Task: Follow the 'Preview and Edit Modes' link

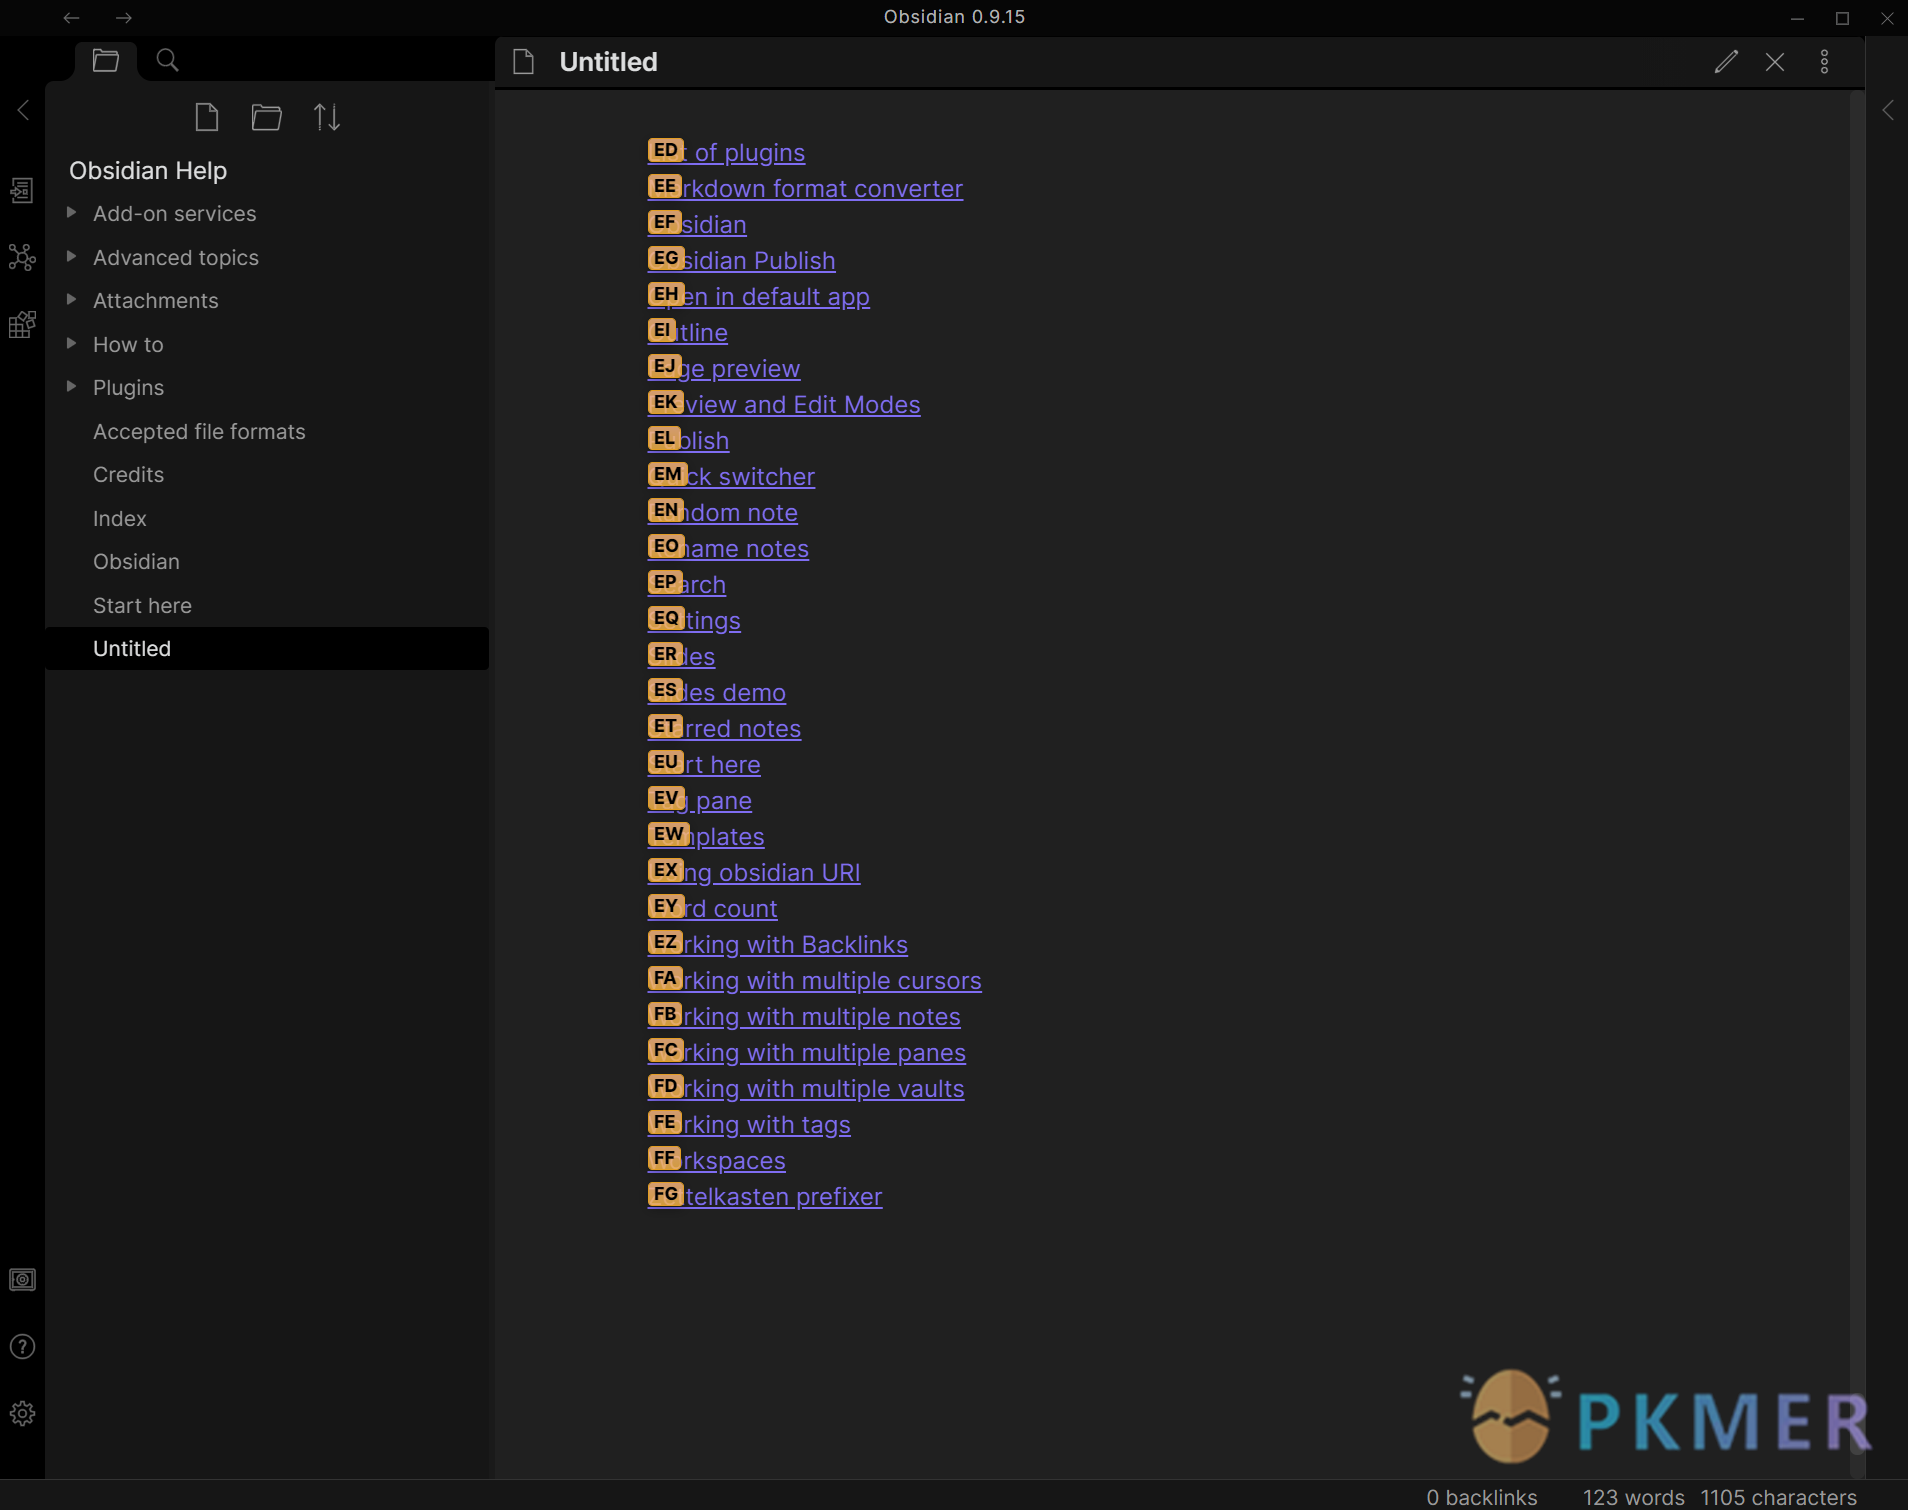Action: point(784,404)
